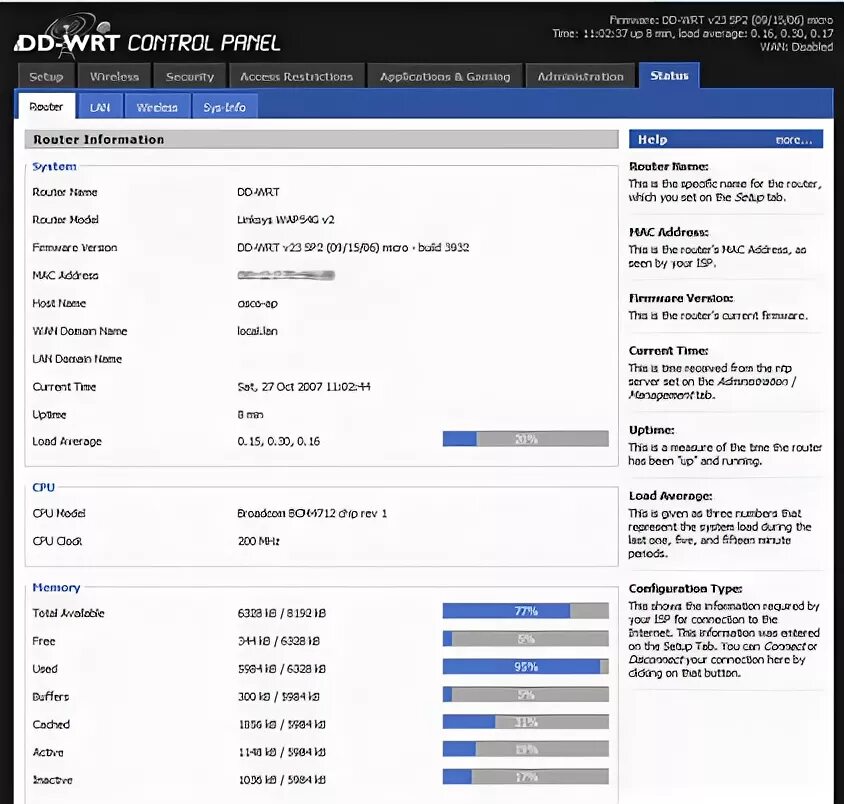Click the WAN: Disabled header status

pos(796,47)
